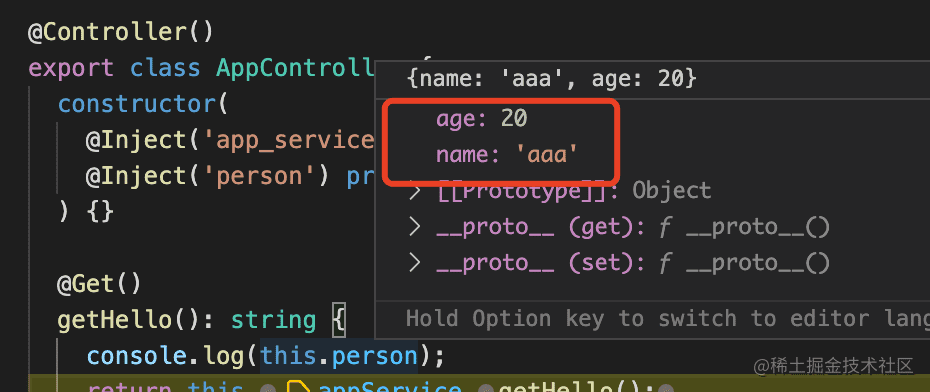Click the highlighted this.person expression

[x=339, y=356]
